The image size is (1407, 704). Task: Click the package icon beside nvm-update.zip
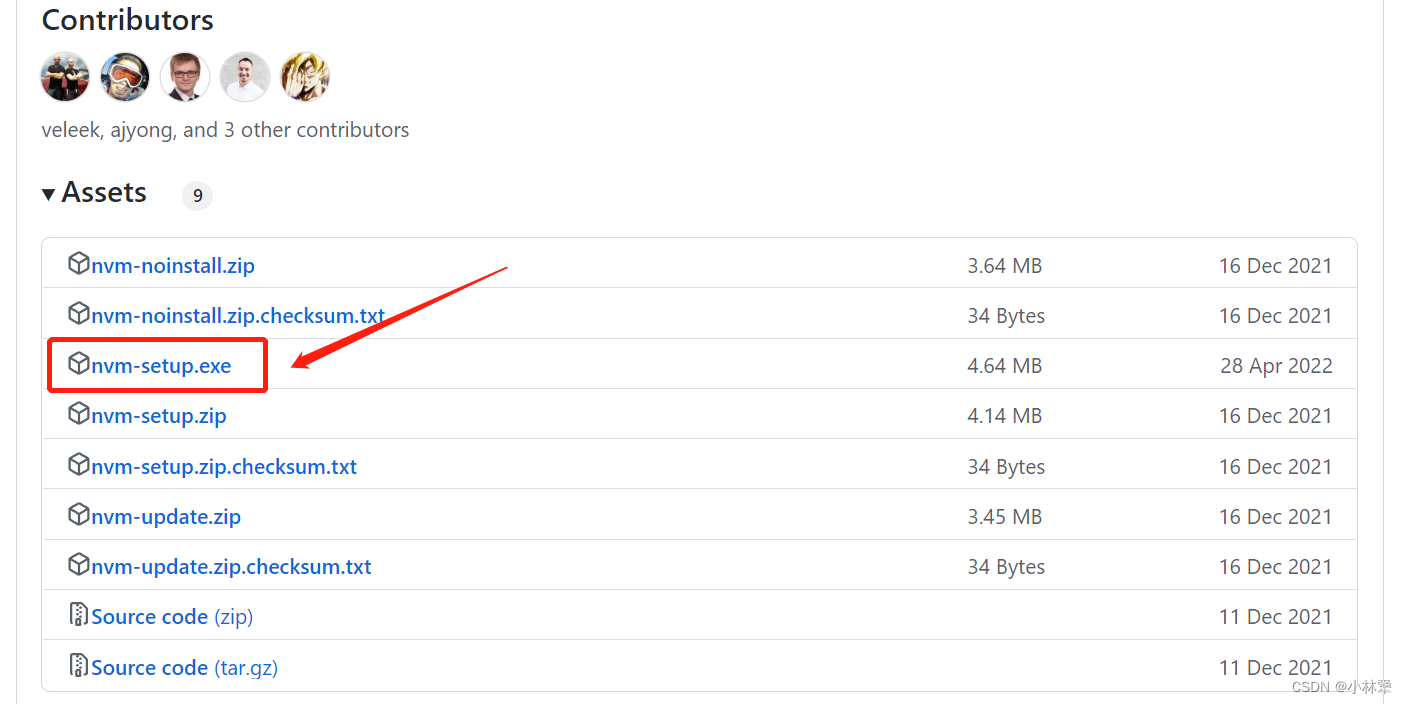tap(78, 515)
